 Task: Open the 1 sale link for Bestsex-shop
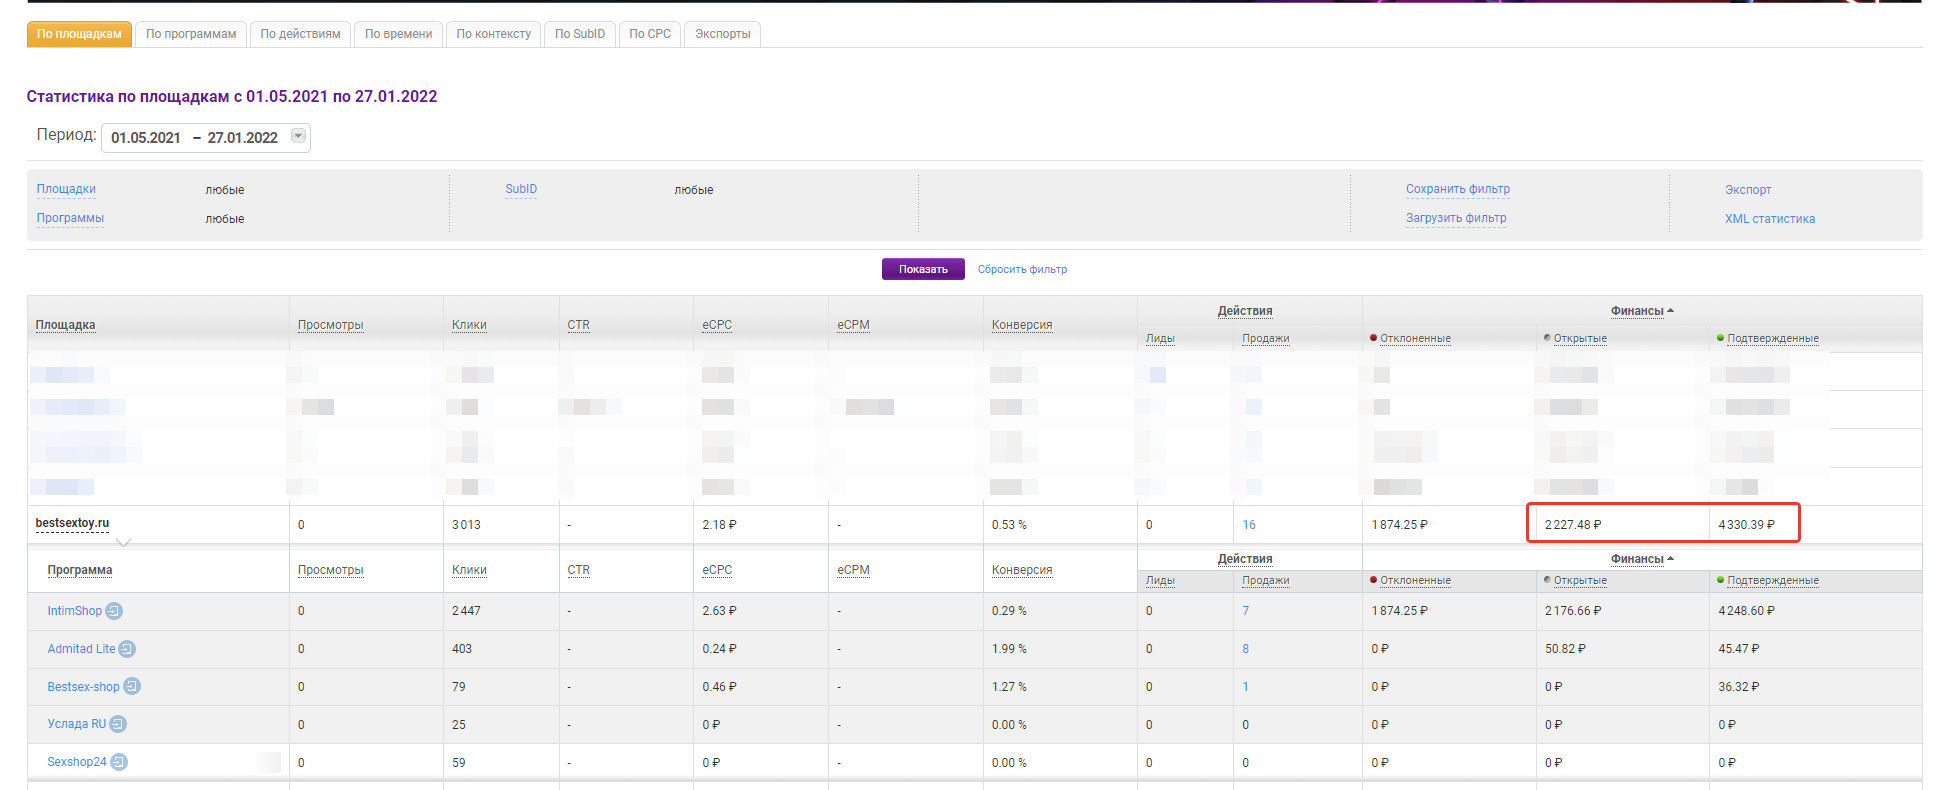[1245, 687]
